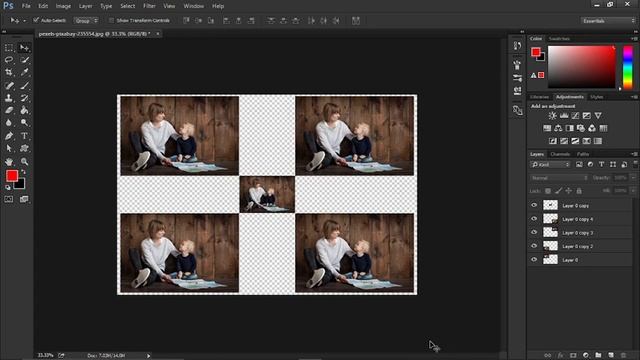Select the Horizontal Type tool
The width and height of the screenshot is (640, 360).
click(x=24, y=136)
